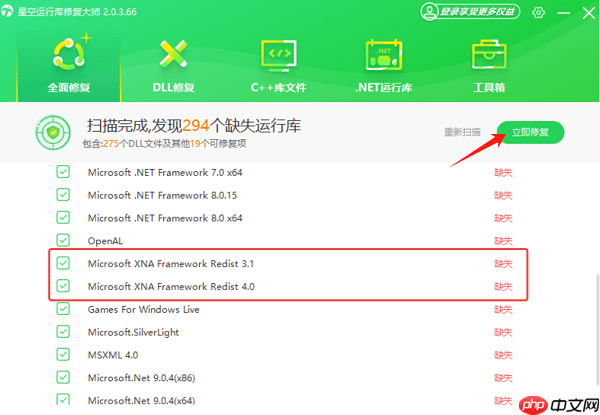This screenshot has width=600, height=415.
Task: Select the OpenAL row text
Action: tap(105, 241)
